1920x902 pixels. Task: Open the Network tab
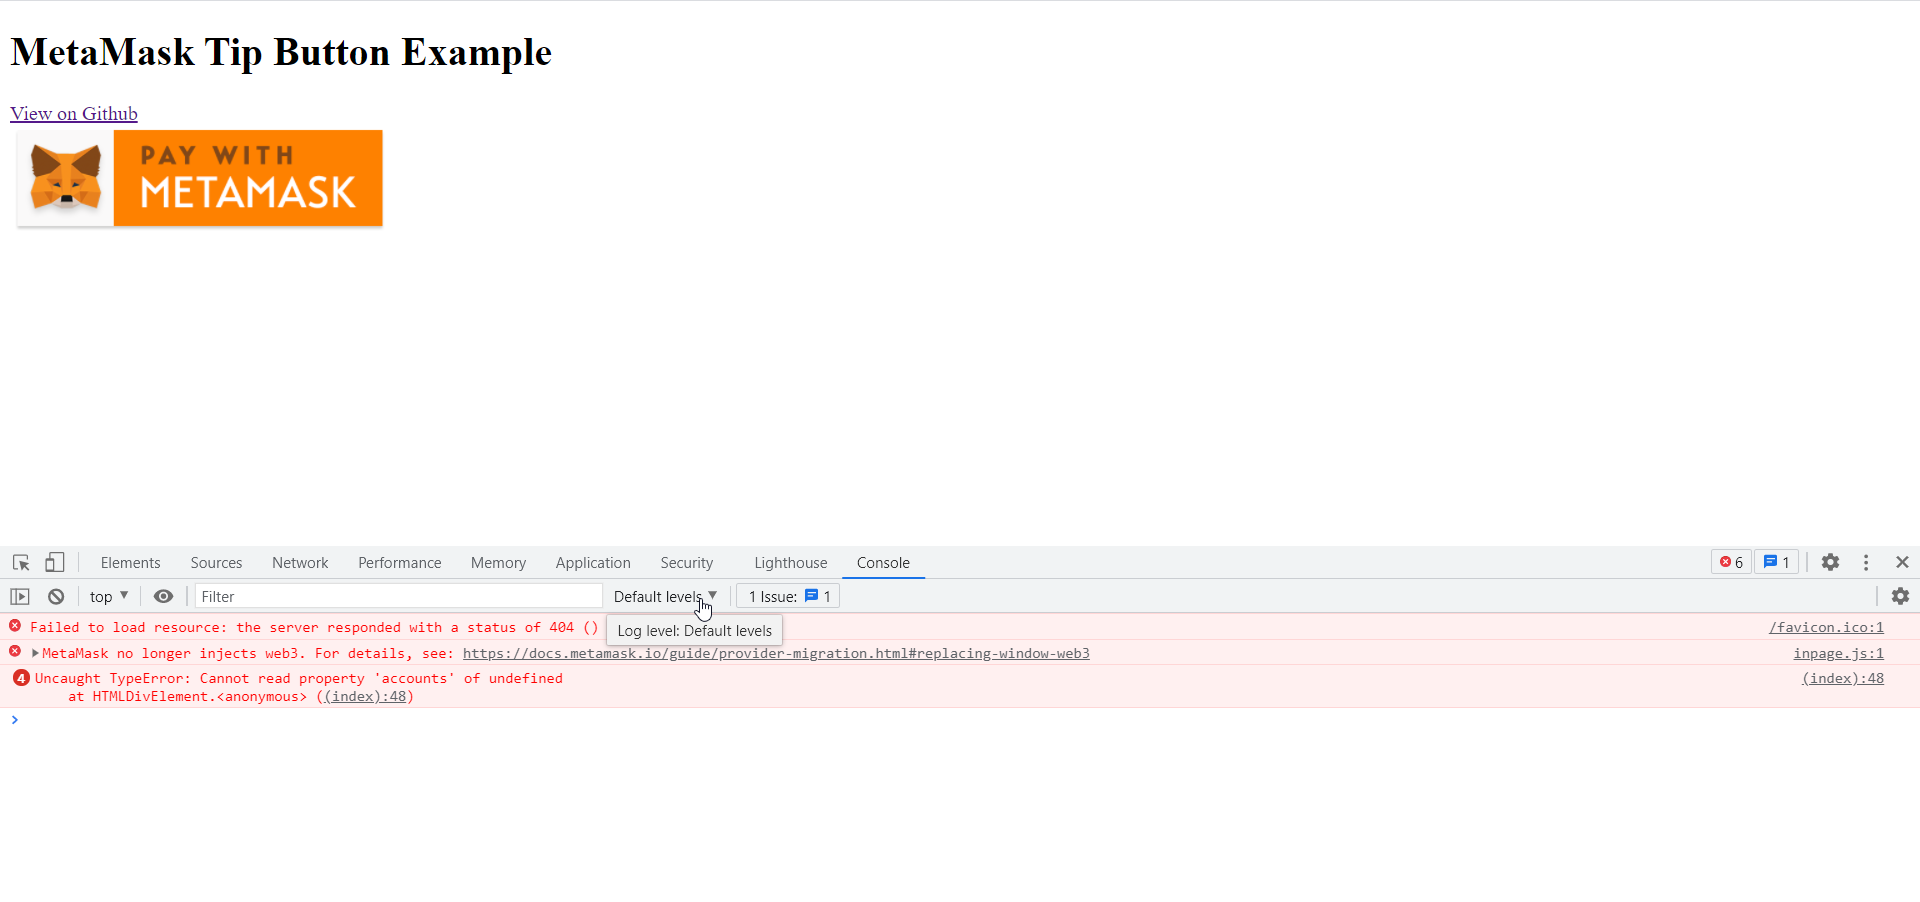tap(300, 563)
